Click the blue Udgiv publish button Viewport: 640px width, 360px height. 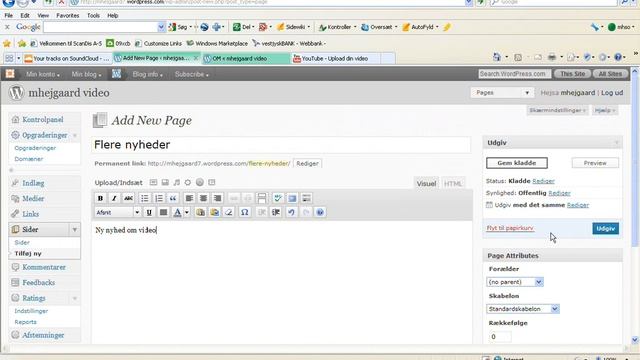605,229
